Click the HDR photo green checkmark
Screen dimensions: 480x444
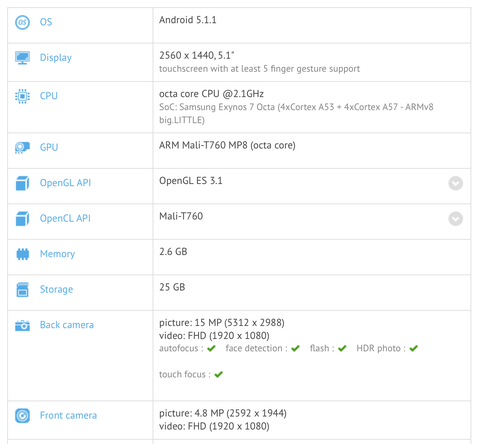[x=414, y=348]
